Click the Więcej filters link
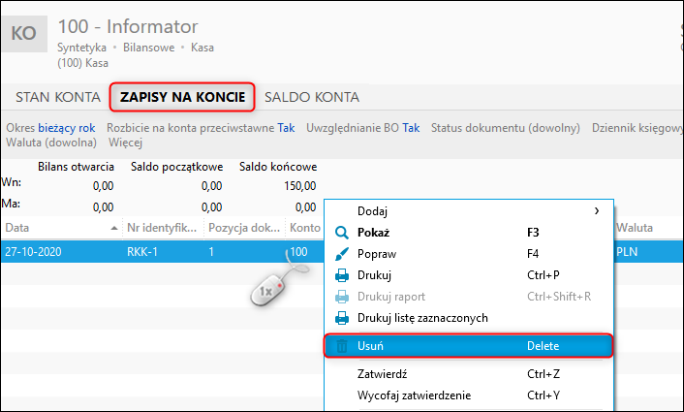The image size is (684, 412). pos(126,142)
